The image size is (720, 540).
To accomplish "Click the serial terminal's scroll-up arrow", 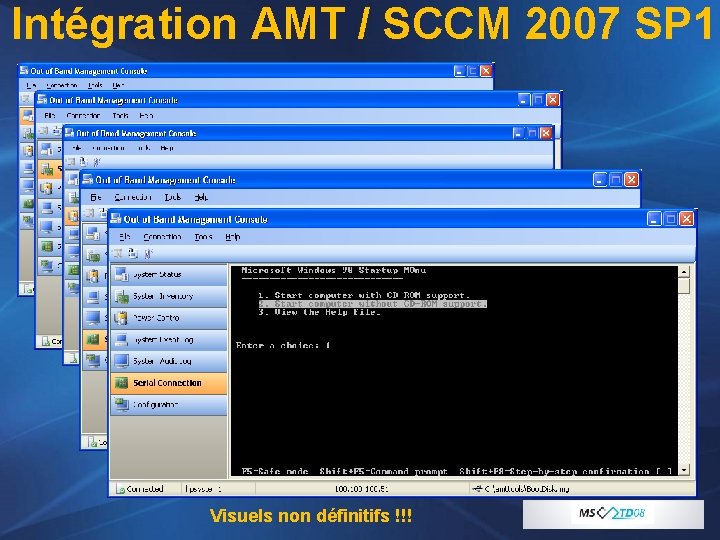I will pyautogui.click(x=684, y=272).
